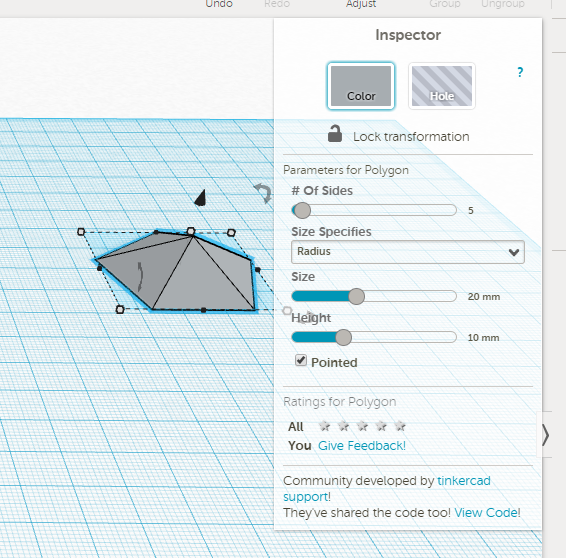
Task: Select the Color swatch option
Action: tap(361, 86)
